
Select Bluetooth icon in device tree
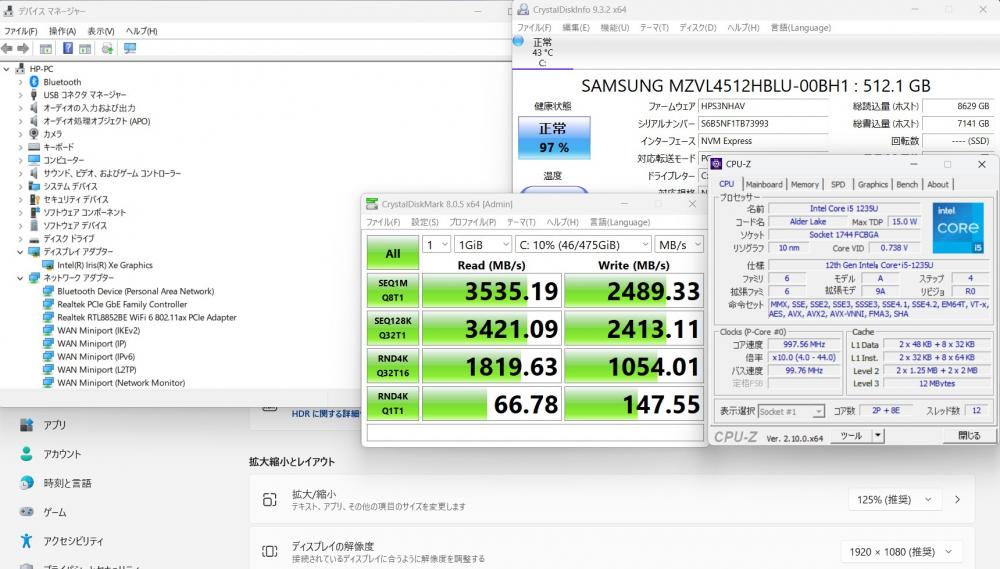point(34,82)
